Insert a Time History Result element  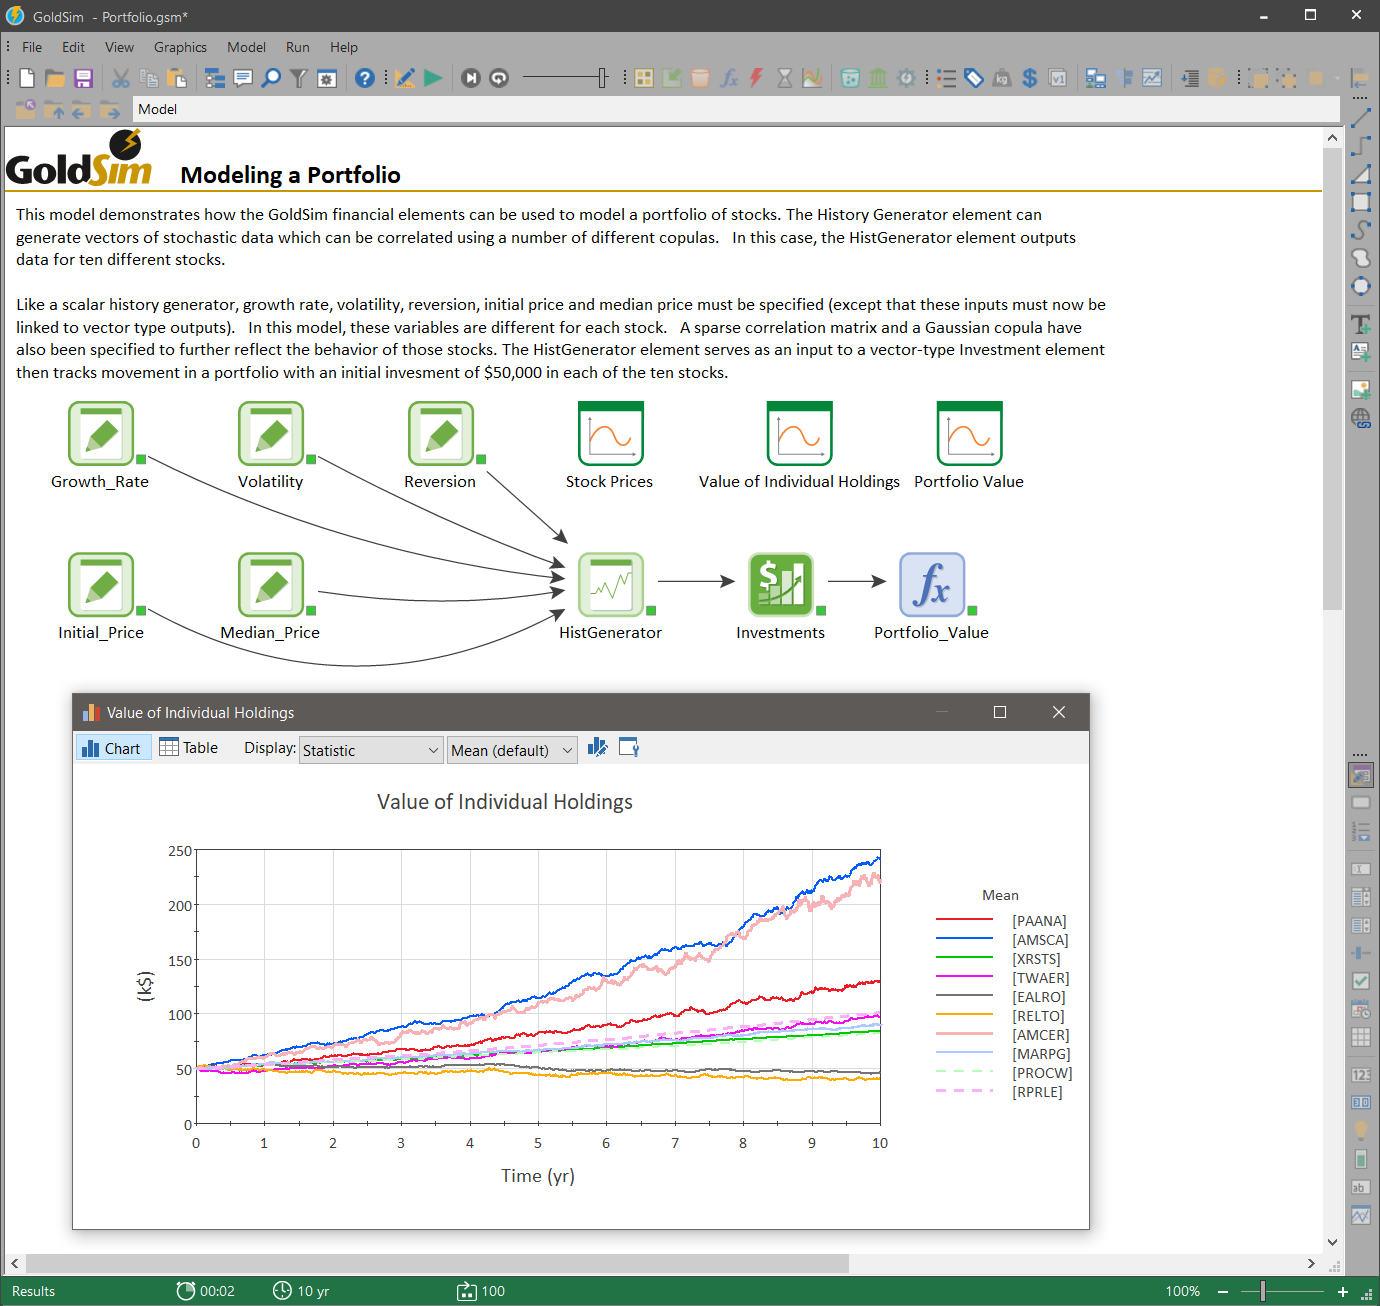(x=812, y=78)
